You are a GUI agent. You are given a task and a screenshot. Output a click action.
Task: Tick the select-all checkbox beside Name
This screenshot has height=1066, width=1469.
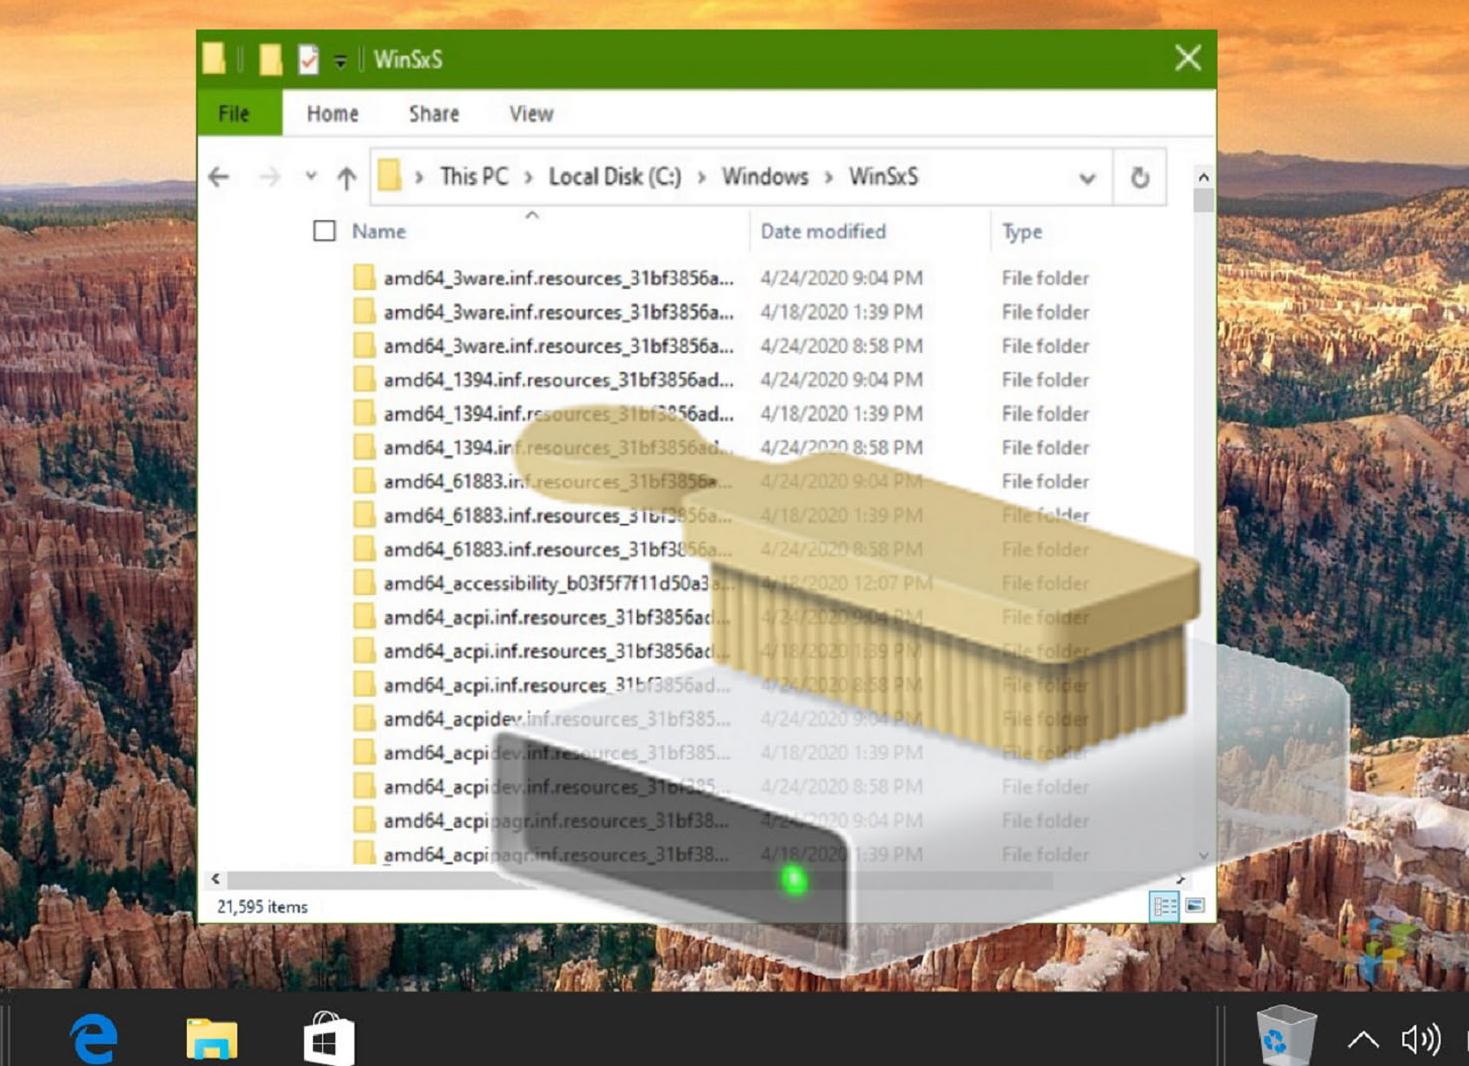[324, 231]
